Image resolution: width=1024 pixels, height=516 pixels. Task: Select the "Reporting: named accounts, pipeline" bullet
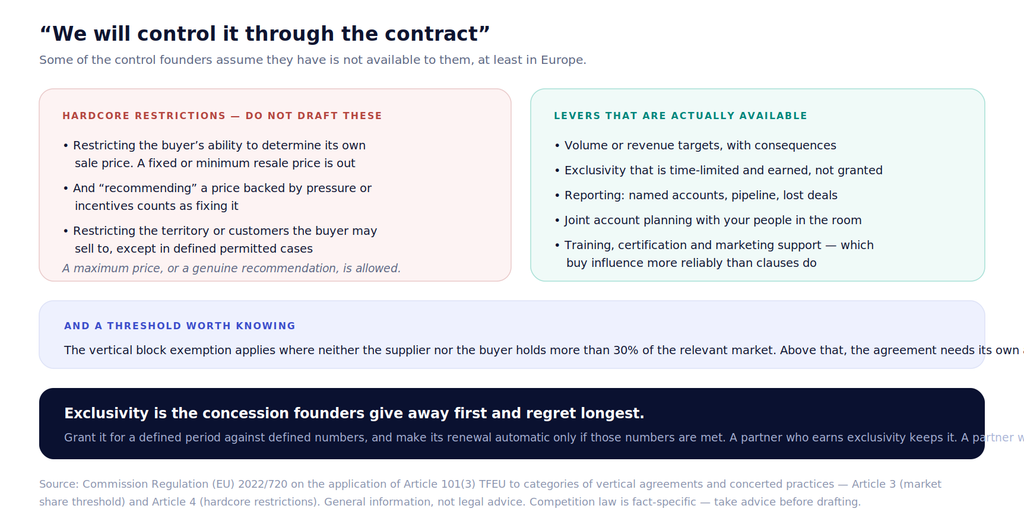[696, 195]
